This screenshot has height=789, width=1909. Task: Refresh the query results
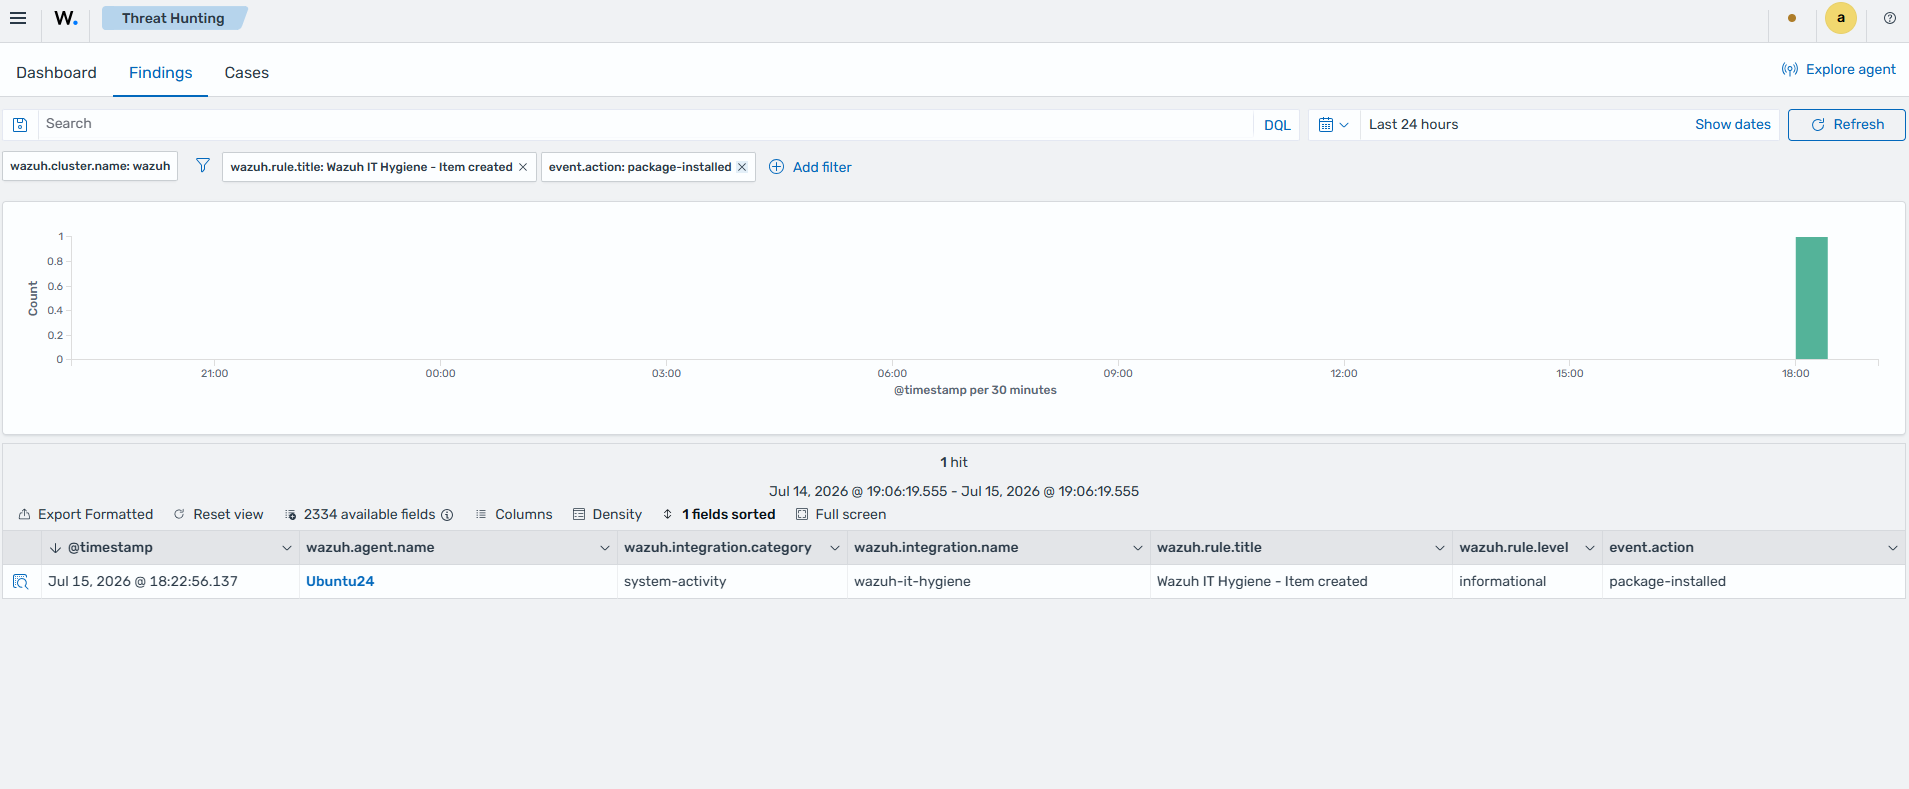pos(1846,124)
